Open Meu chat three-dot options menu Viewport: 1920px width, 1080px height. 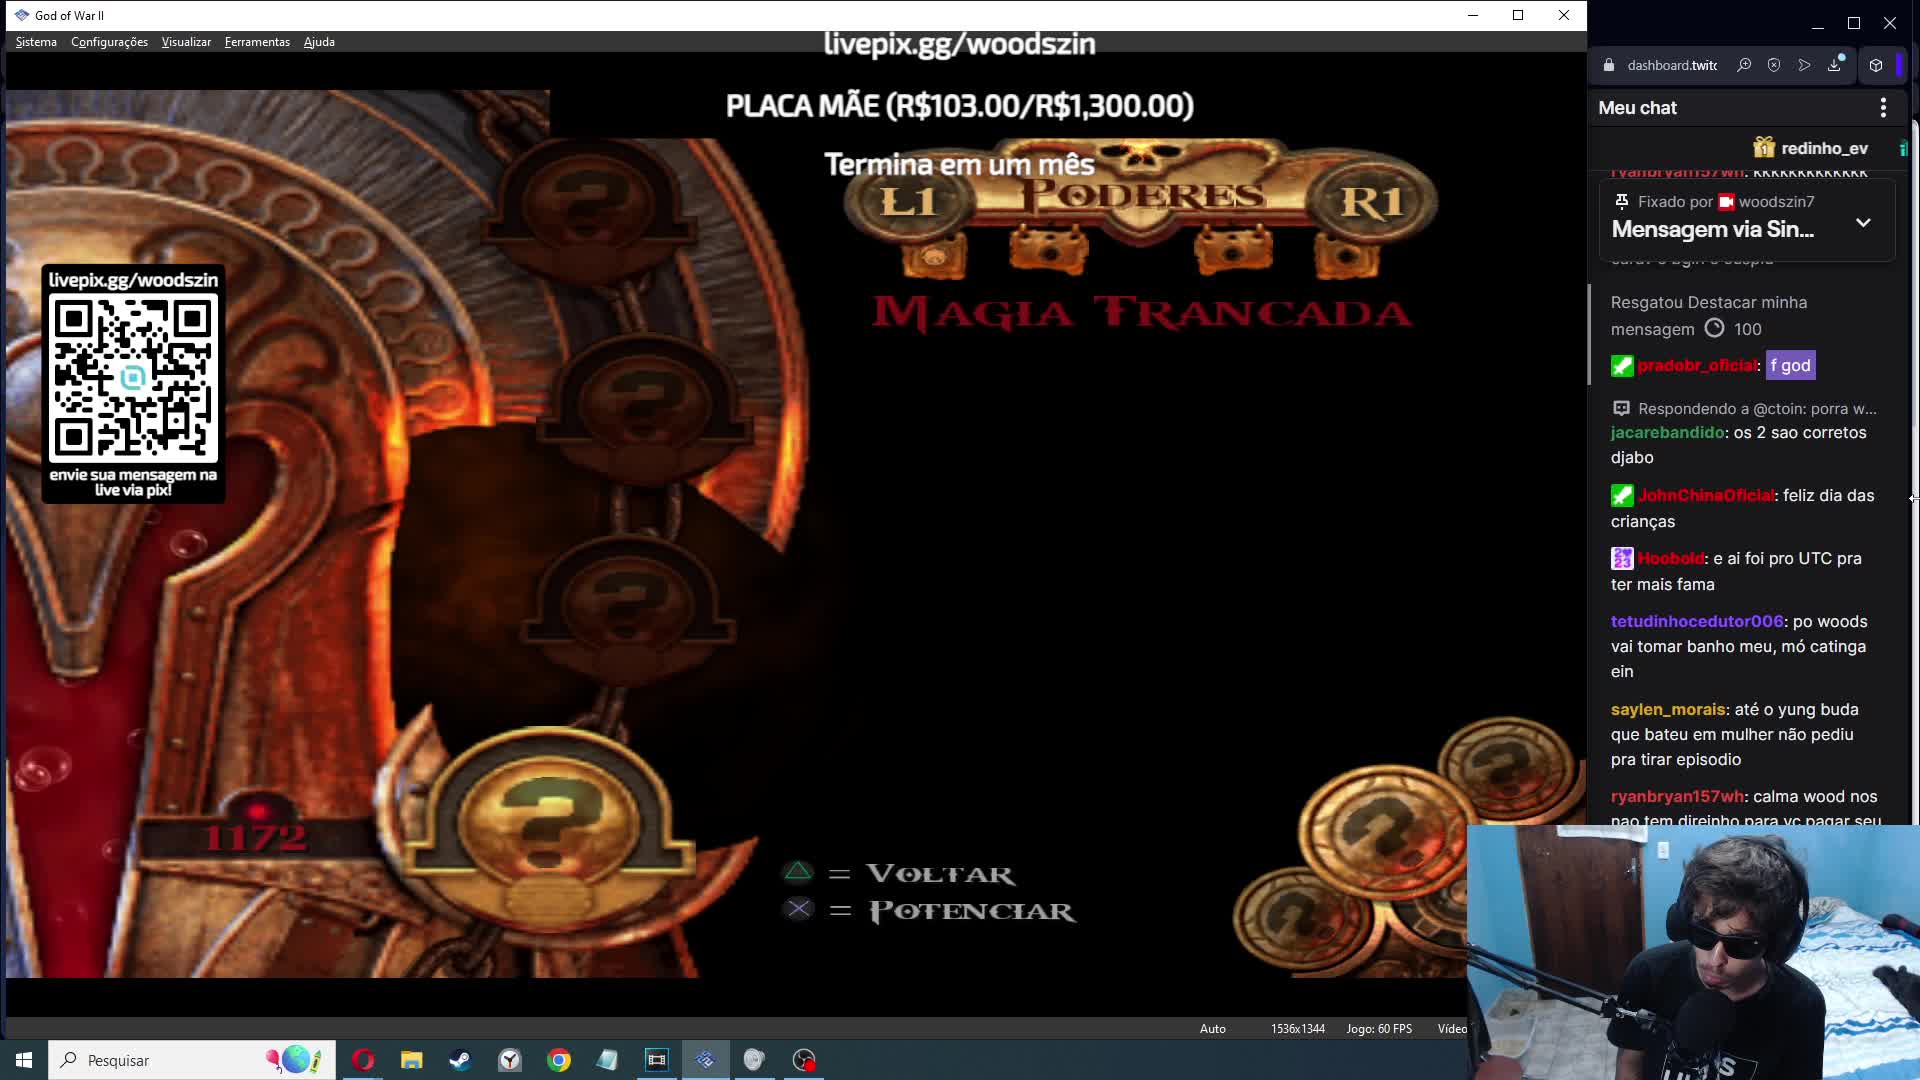click(1883, 107)
